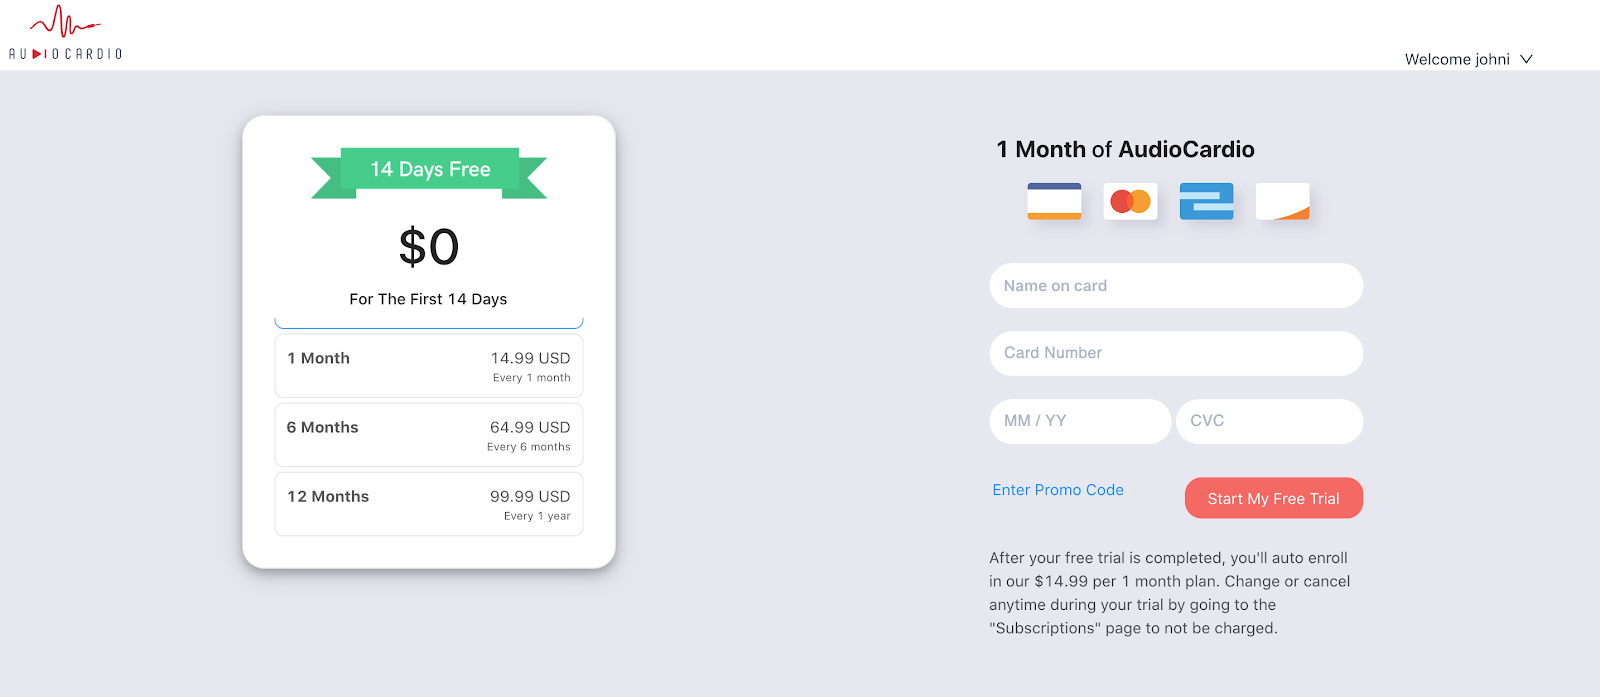Select the Mastercard card icon
Image resolution: width=1600 pixels, height=697 pixels.
pyautogui.click(x=1130, y=201)
